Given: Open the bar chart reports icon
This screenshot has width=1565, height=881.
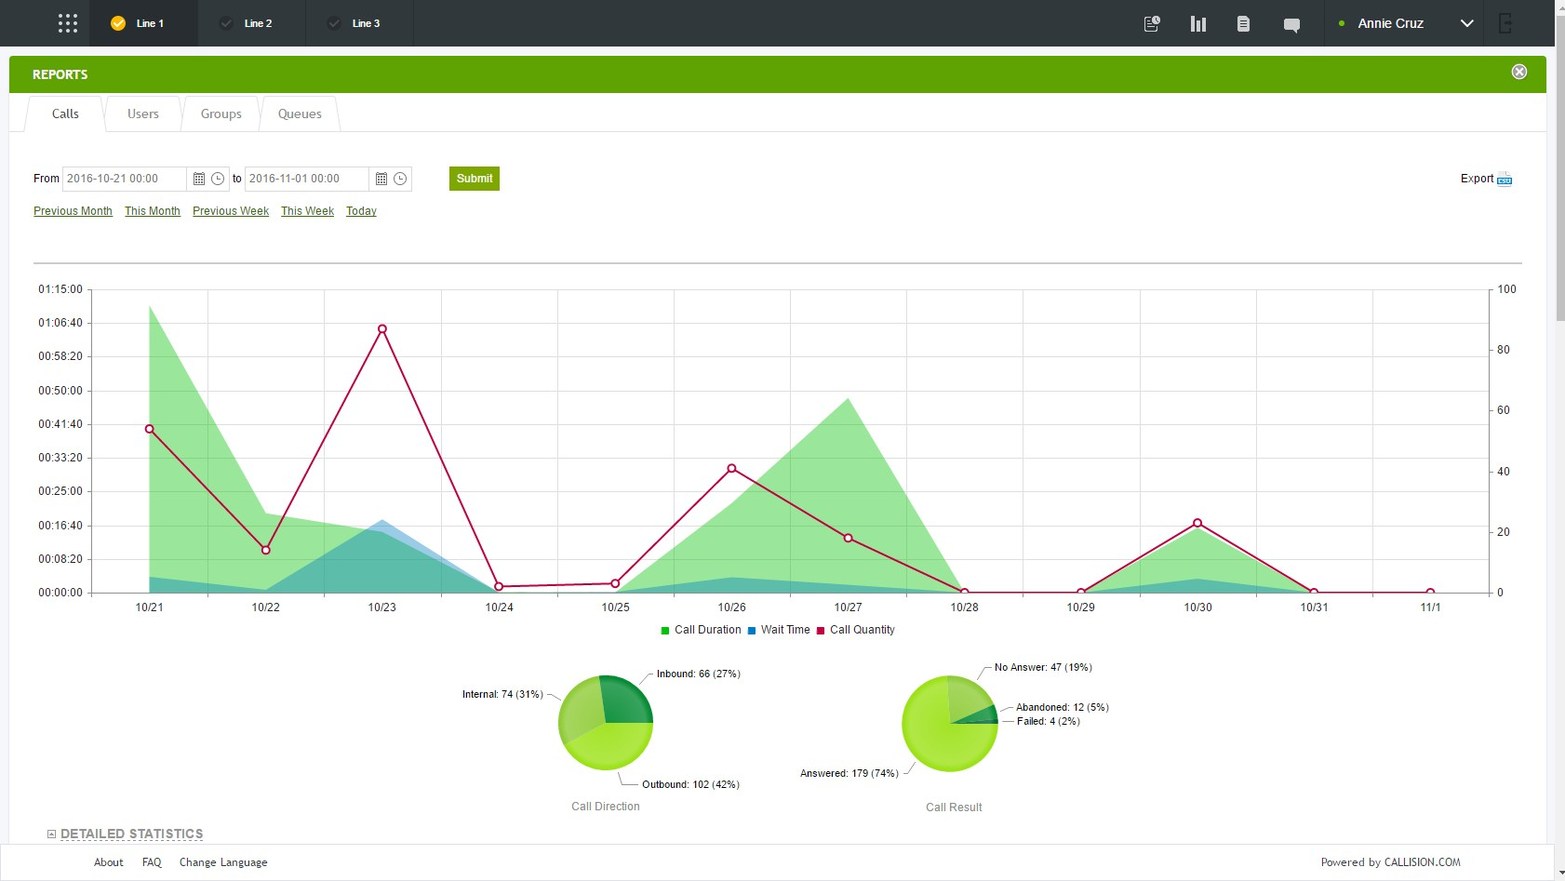Looking at the screenshot, I should [1197, 23].
